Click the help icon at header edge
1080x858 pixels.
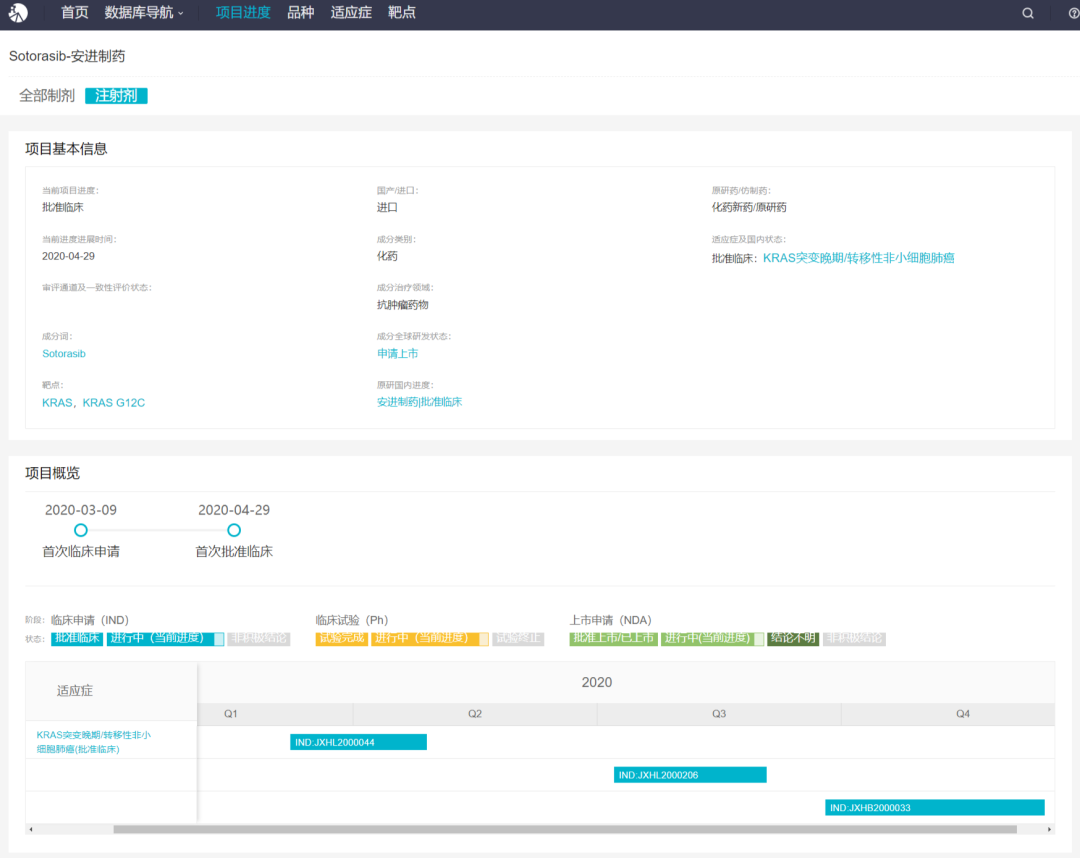tap(1074, 13)
